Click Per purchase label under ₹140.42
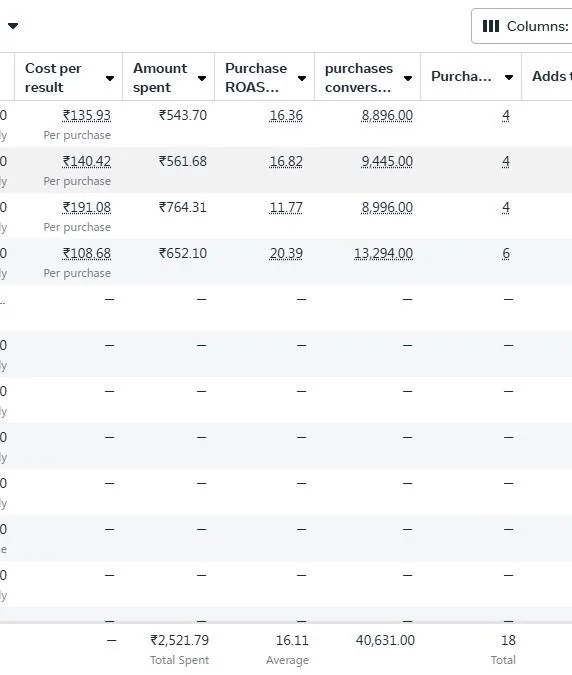Viewport: 572px width, 675px height. (77, 181)
